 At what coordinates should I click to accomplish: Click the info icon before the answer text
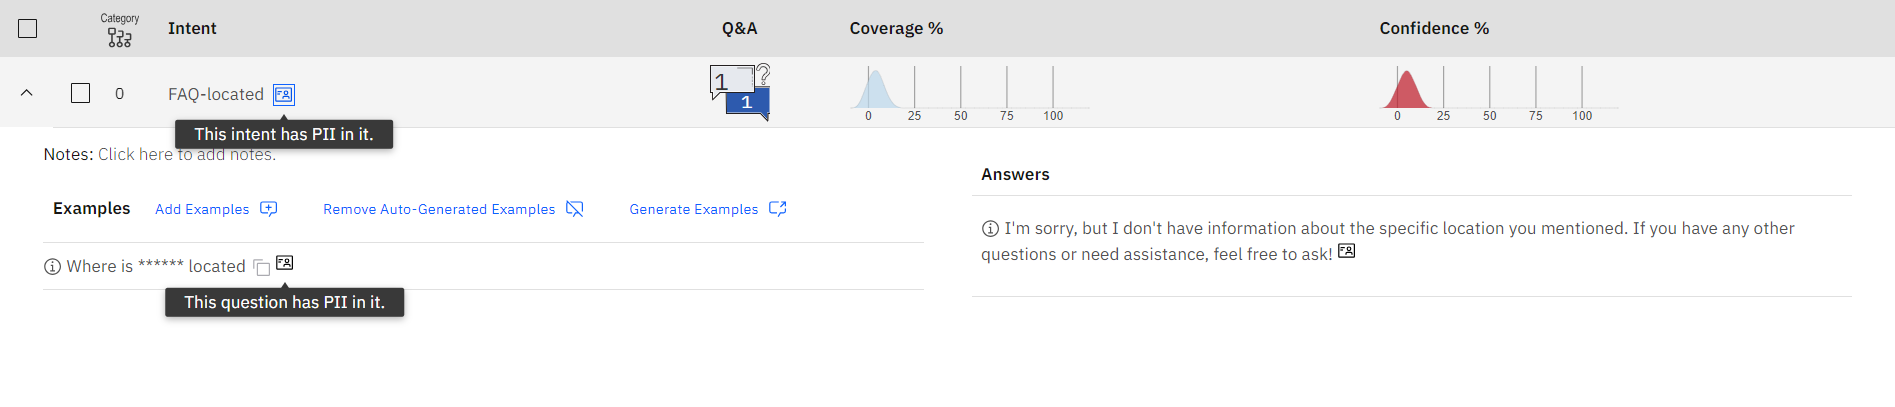tap(990, 229)
